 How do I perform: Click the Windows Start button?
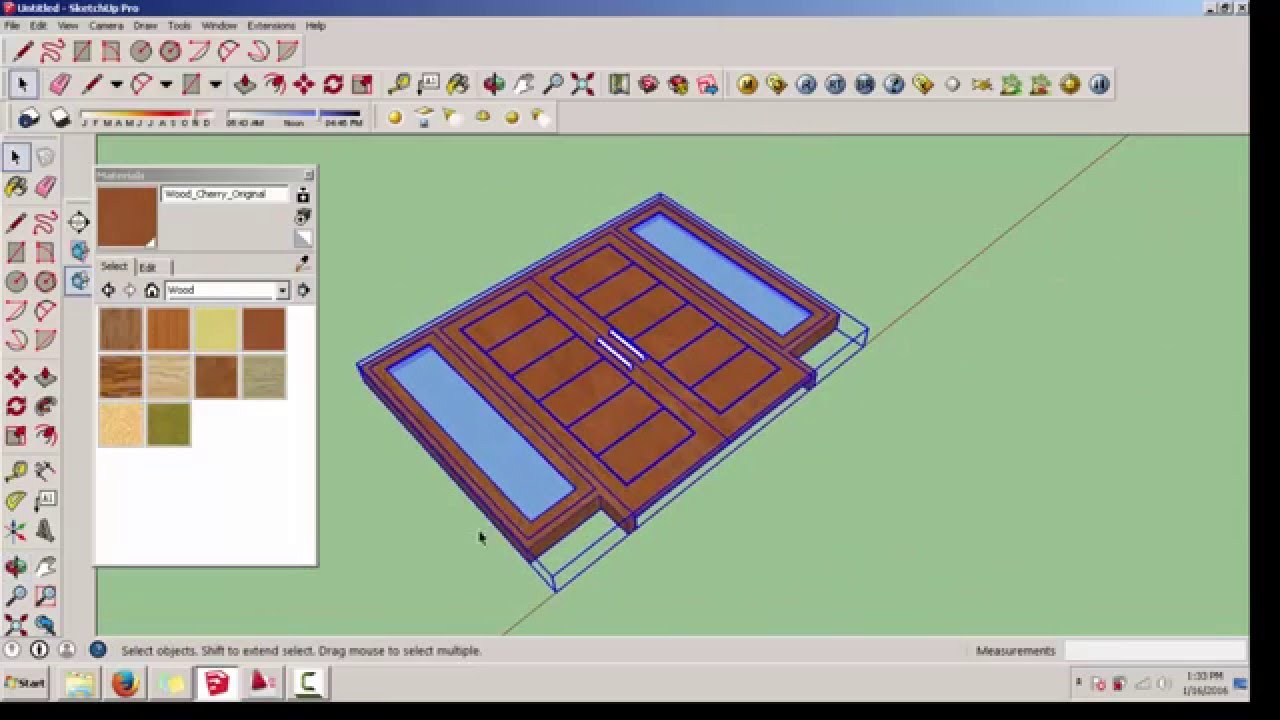25,683
